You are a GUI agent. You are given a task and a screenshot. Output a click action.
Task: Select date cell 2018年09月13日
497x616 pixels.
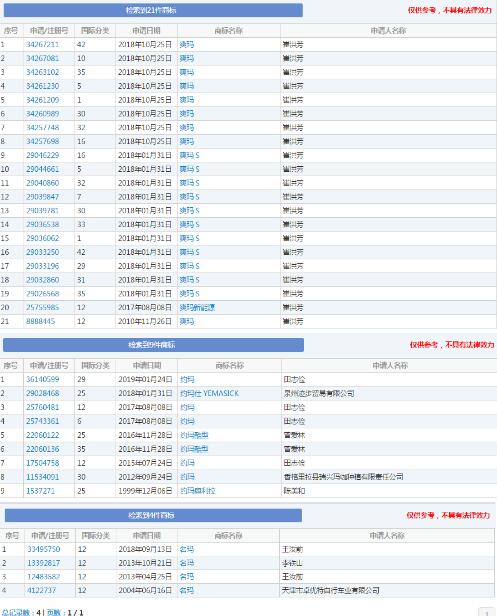pos(145,549)
